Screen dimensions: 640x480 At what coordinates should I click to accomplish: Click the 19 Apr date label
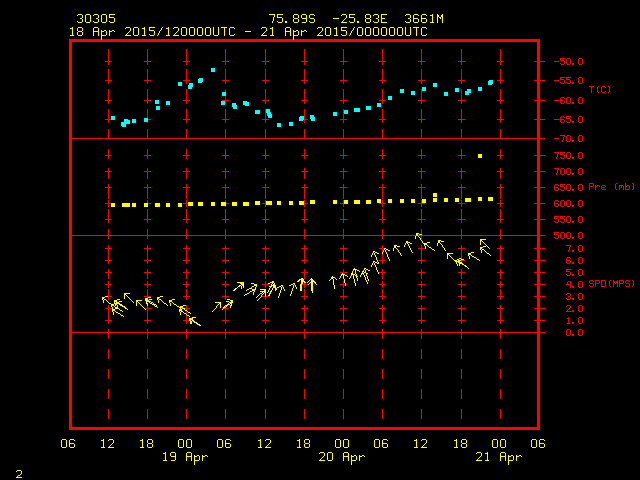(185, 458)
